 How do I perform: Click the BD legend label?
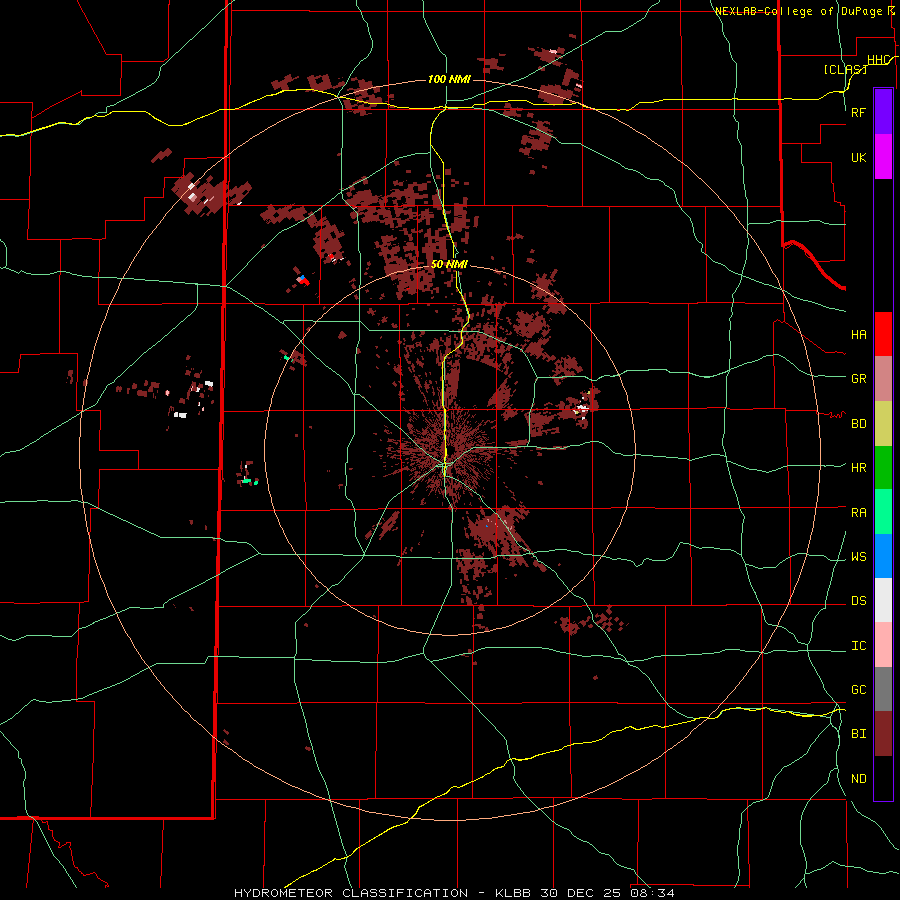coord(858,424)
